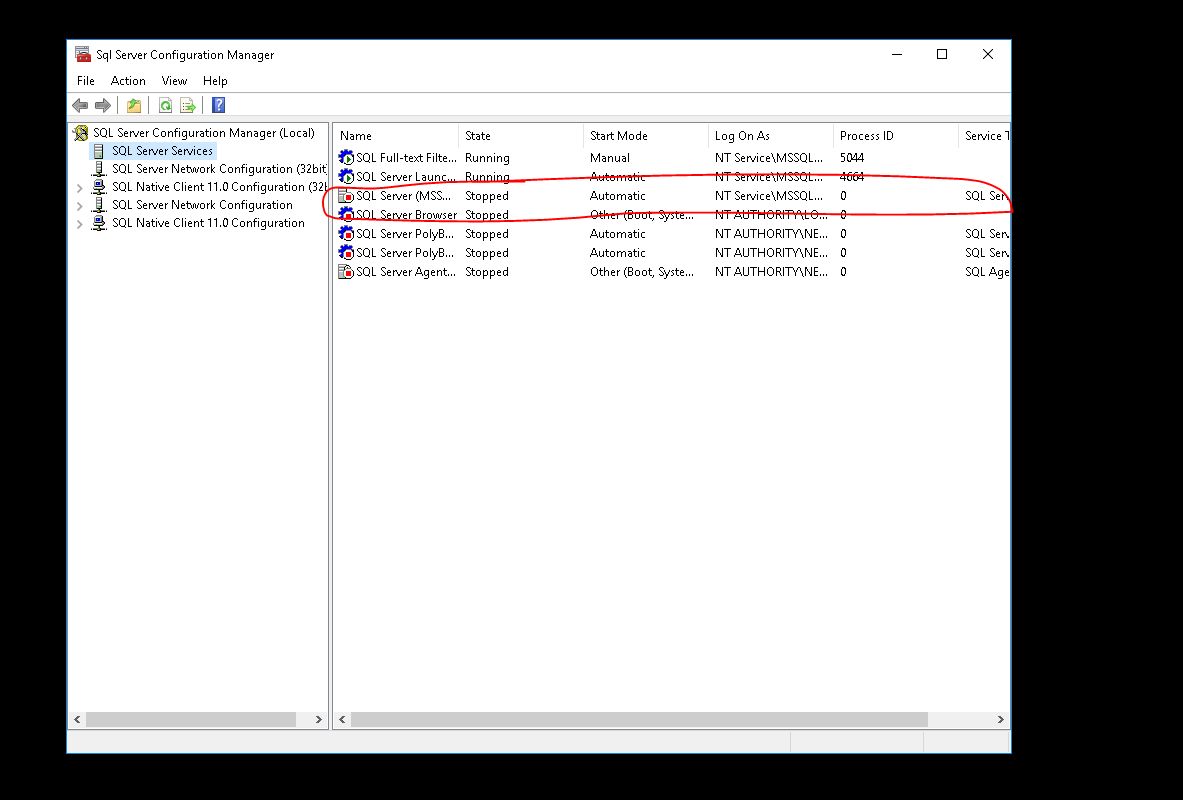Click NT AUTHORITY\LO... logon cell

coord(771,214)
